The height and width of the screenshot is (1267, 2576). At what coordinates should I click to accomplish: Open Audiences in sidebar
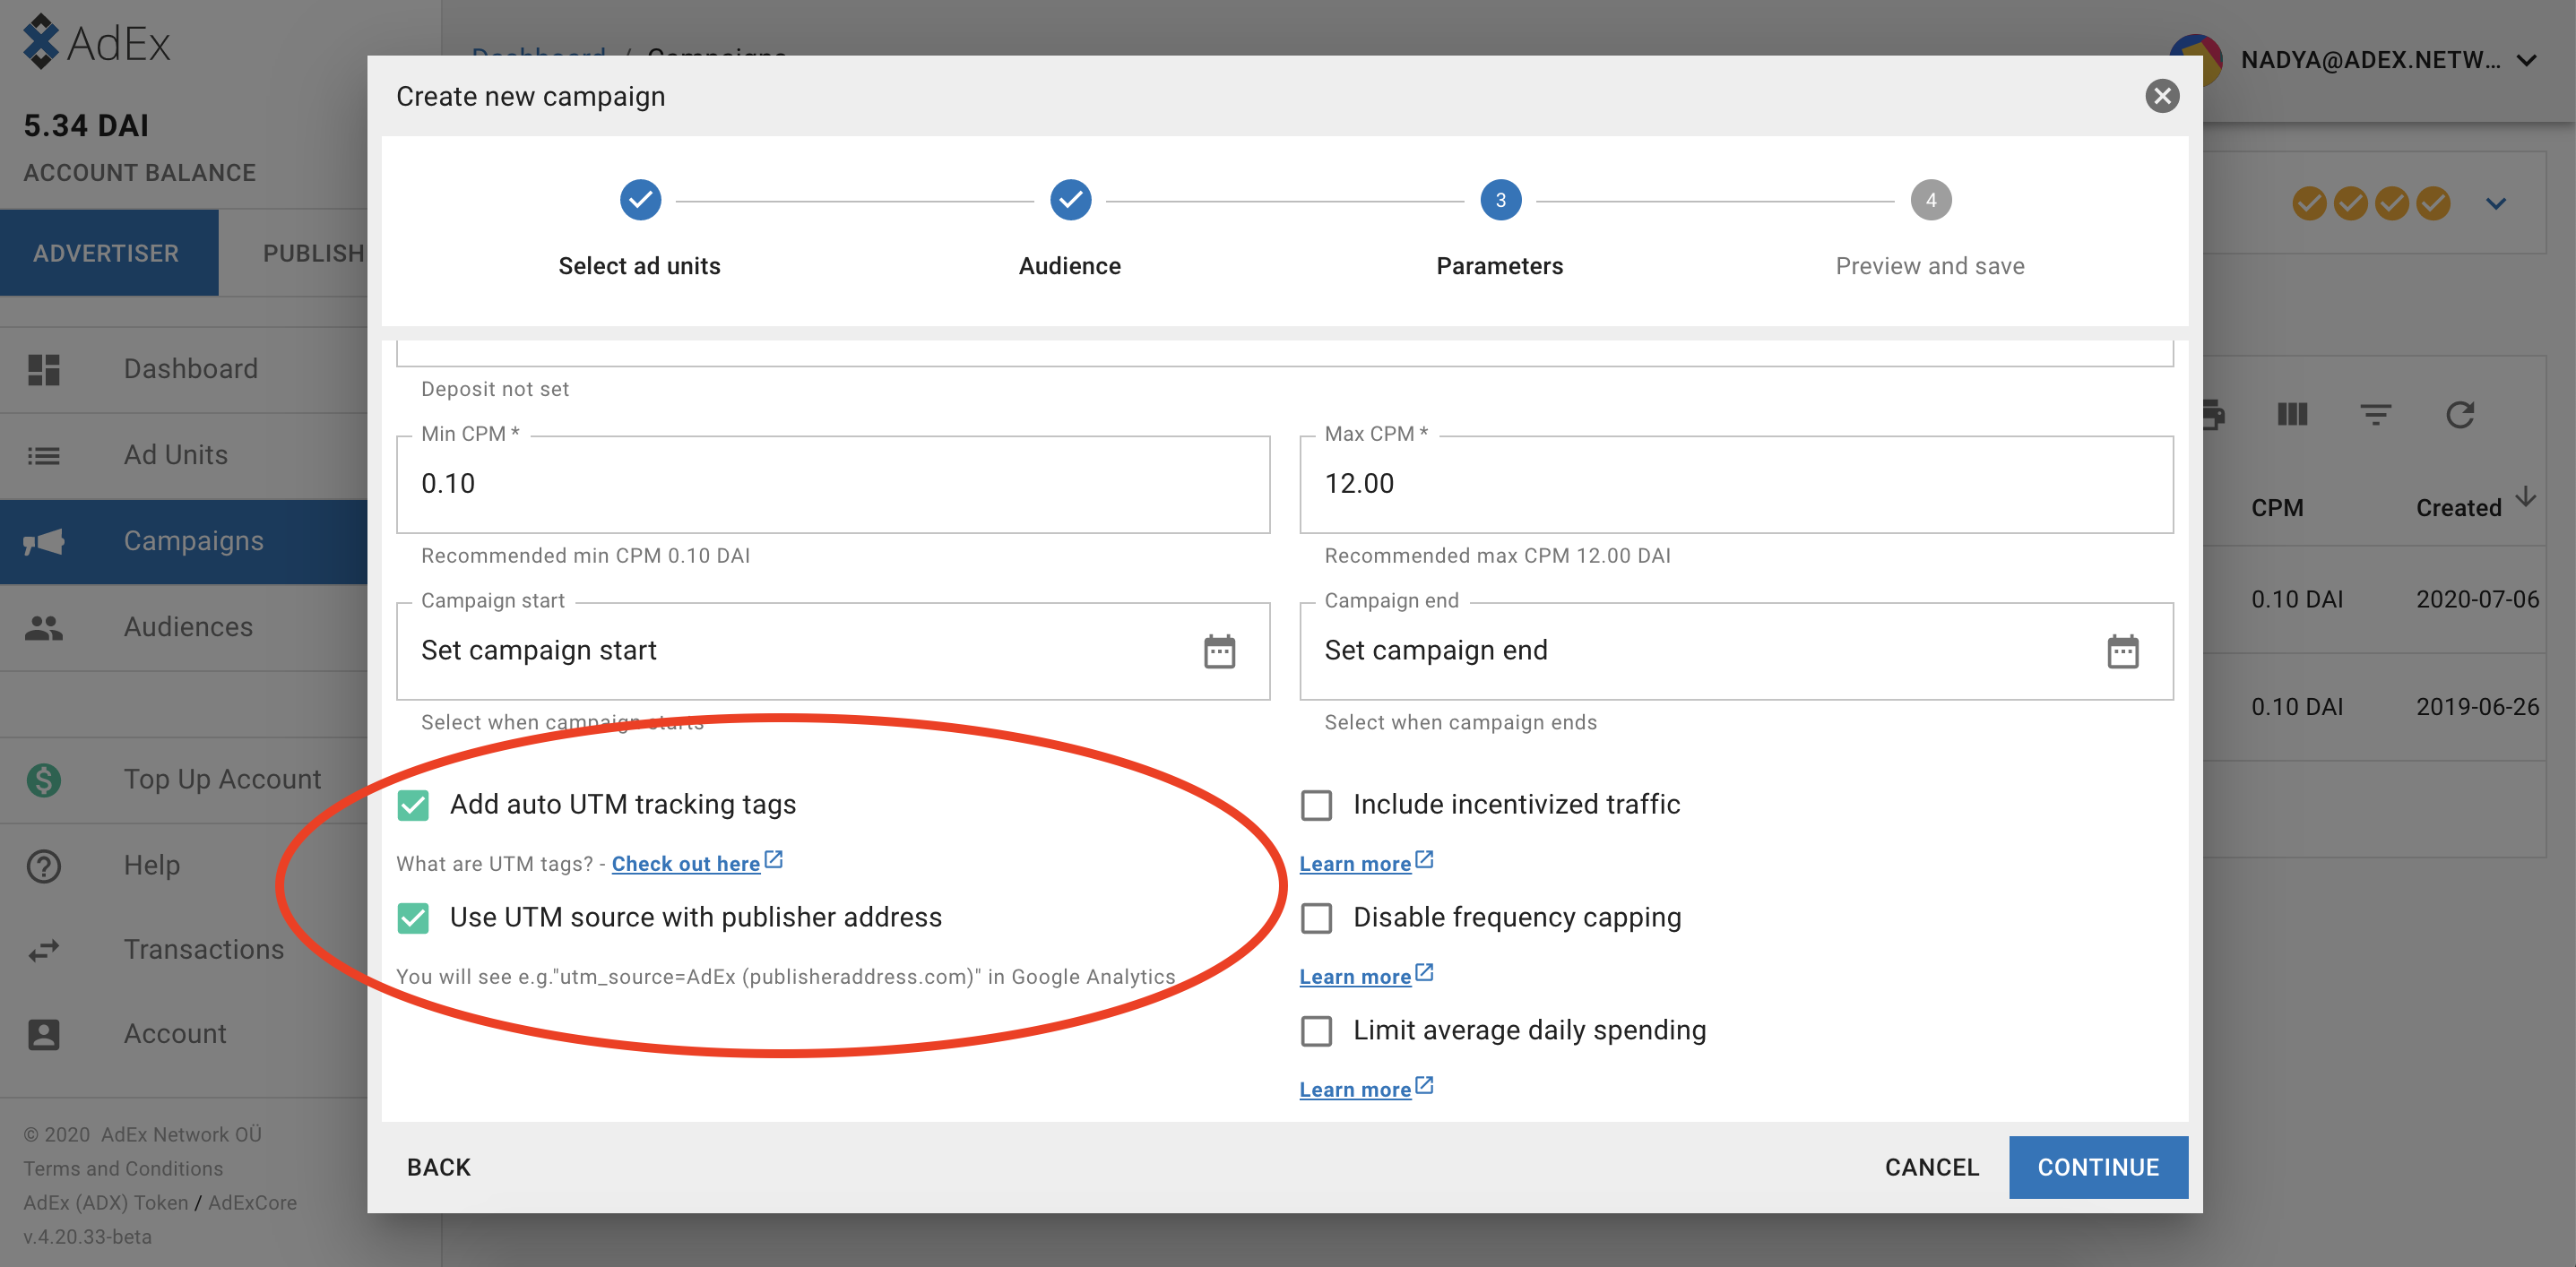[x=184, y=627]
